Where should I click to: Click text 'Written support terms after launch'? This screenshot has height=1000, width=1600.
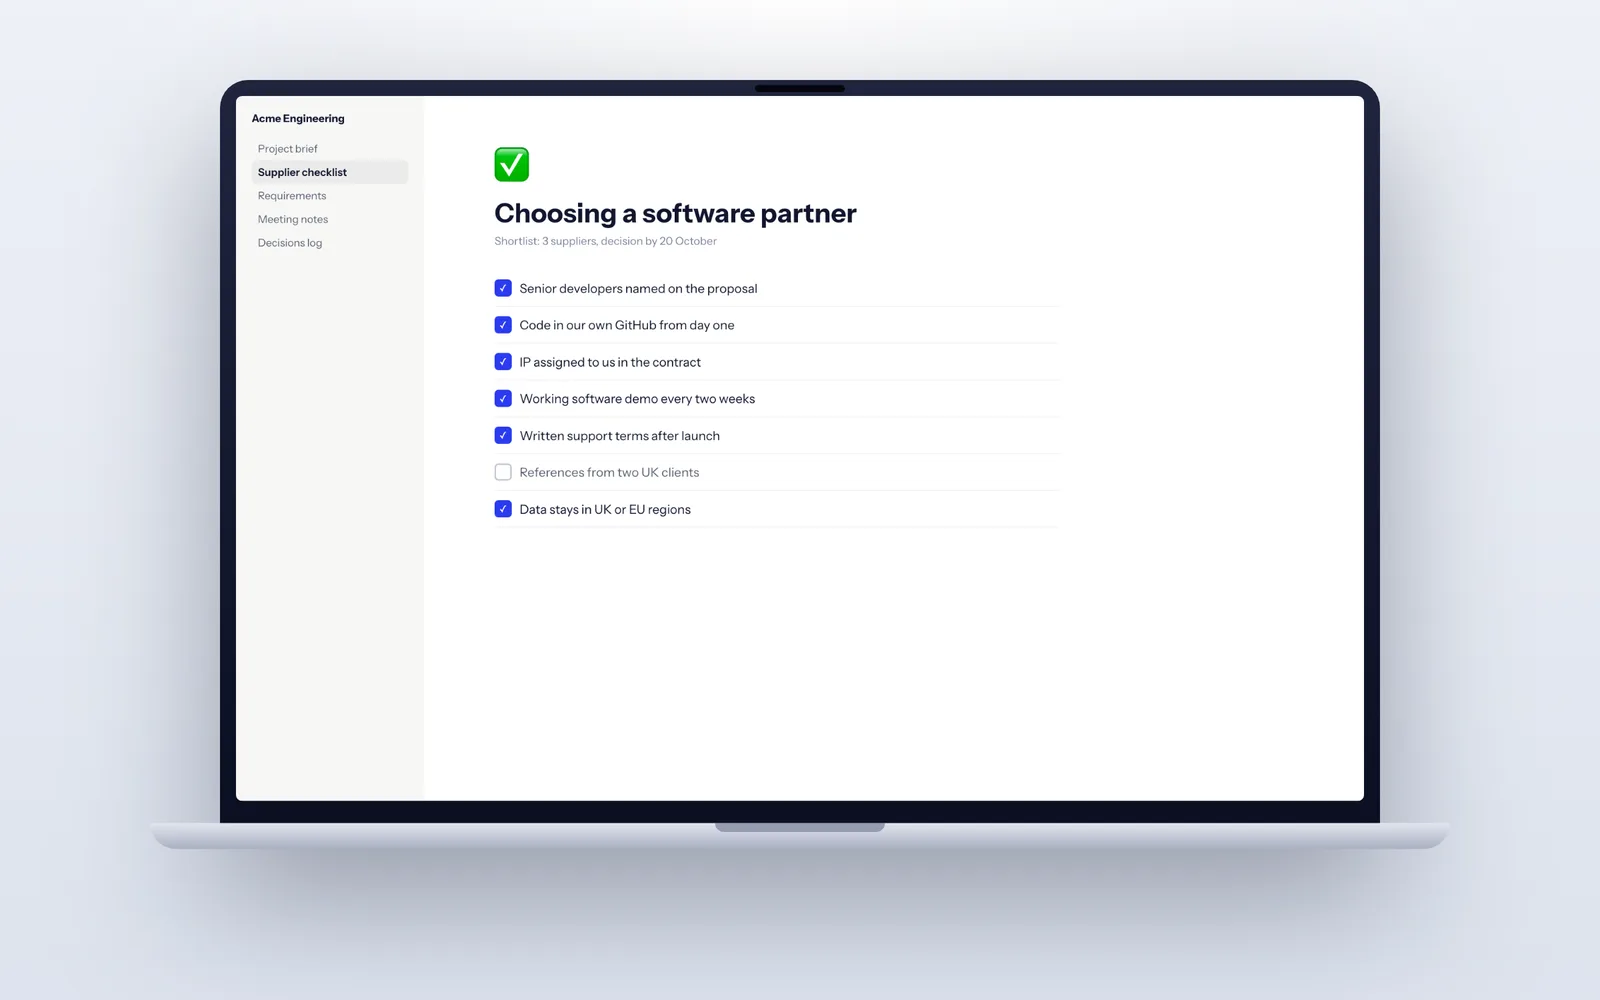click(619, 436)
